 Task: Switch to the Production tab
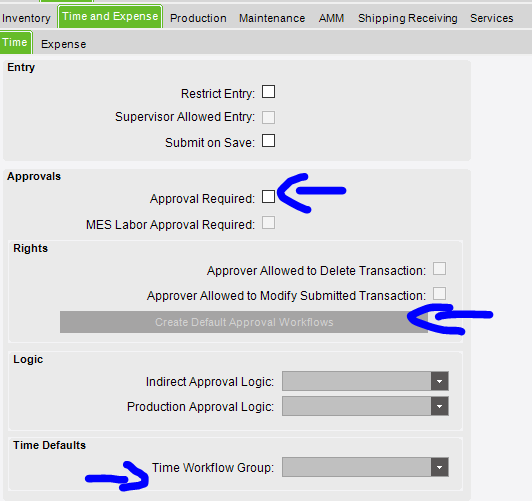pyautogui.click(x=198, y=18)
